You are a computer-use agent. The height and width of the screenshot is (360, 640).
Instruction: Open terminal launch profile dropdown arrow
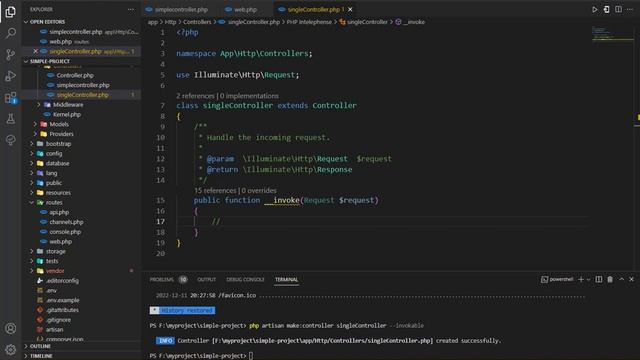coord(588,280)
